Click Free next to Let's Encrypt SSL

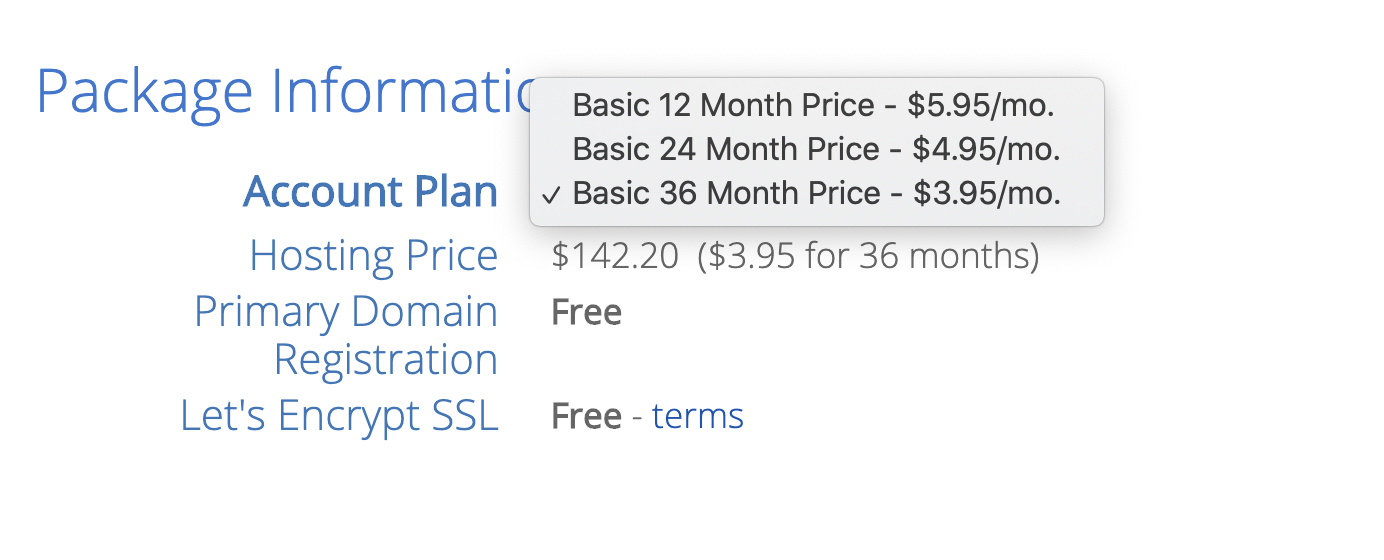(x=586, y=416)
